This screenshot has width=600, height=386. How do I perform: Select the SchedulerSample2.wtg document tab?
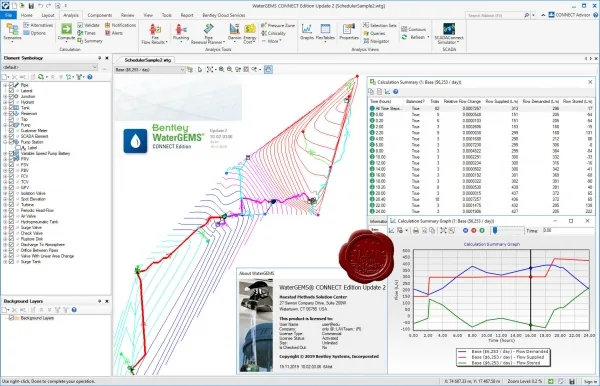[x=148, y=60]
